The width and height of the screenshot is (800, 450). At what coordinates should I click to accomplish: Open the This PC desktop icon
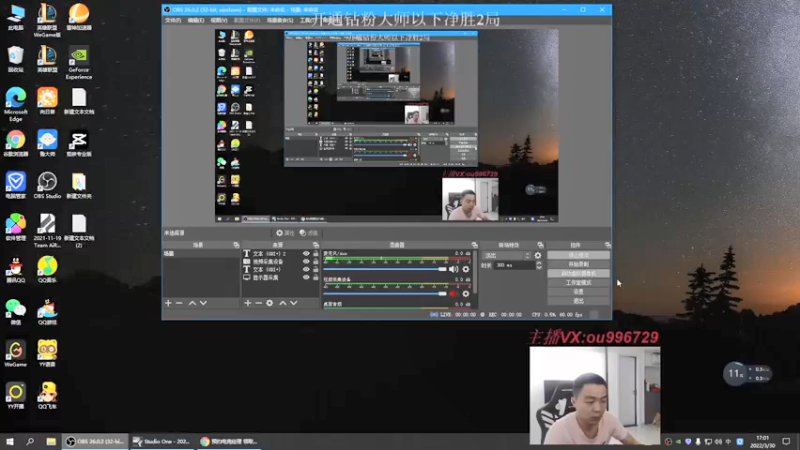[16, 17]
